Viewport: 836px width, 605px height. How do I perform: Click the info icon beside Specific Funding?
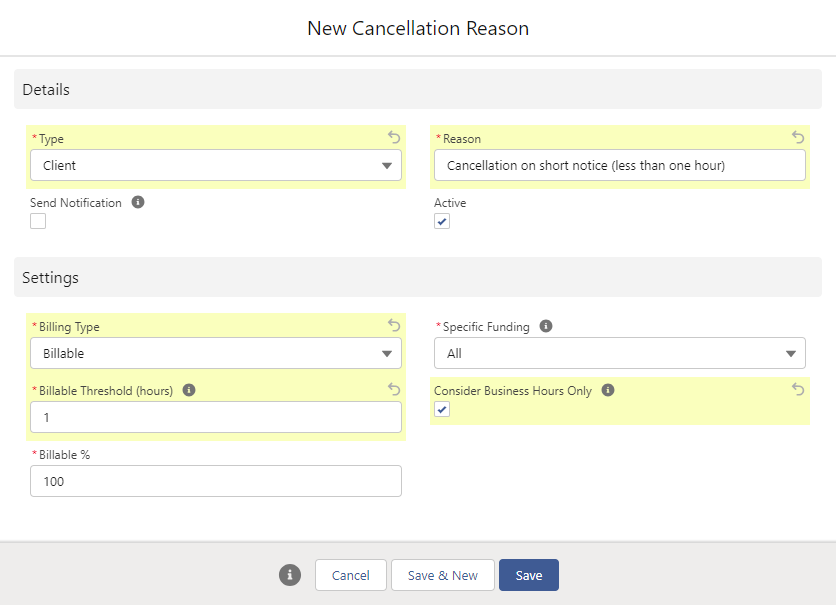click(x=545, y=325)
